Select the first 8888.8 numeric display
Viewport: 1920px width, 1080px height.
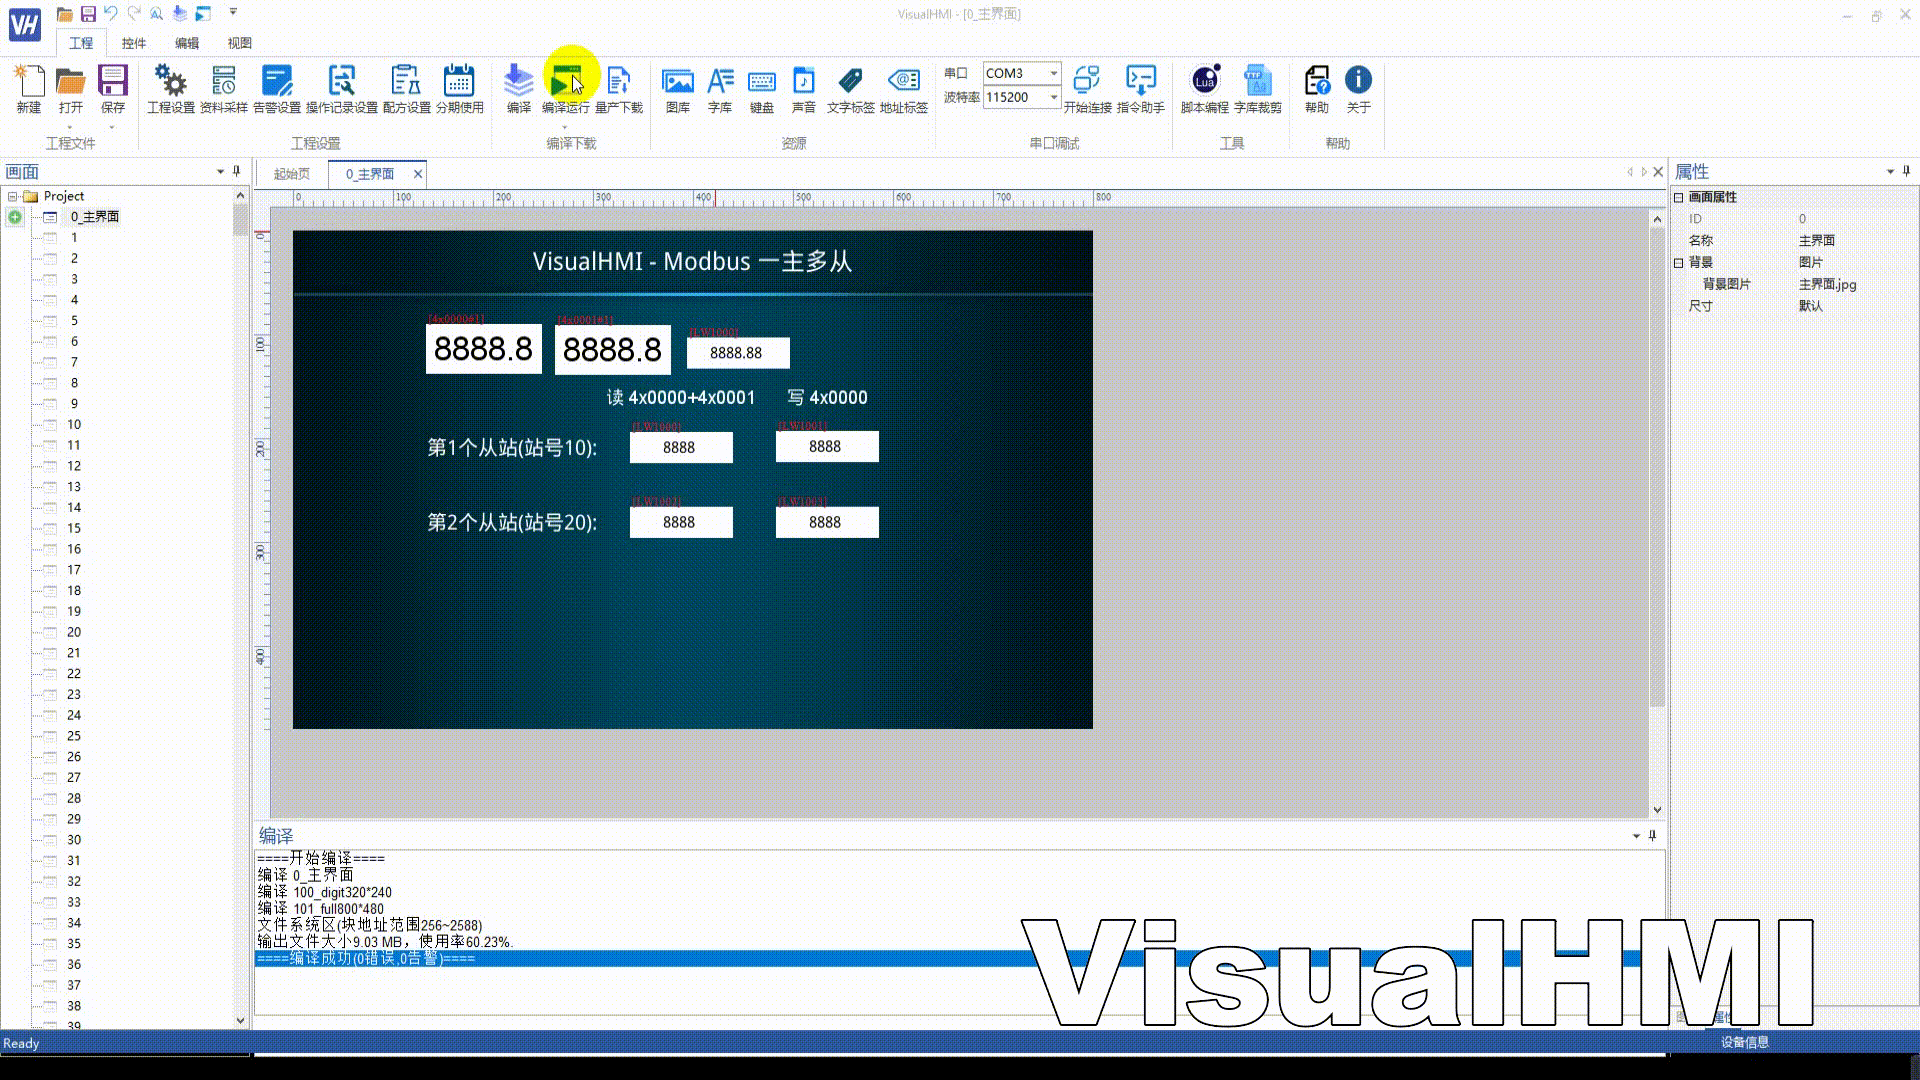click(484, 349)
